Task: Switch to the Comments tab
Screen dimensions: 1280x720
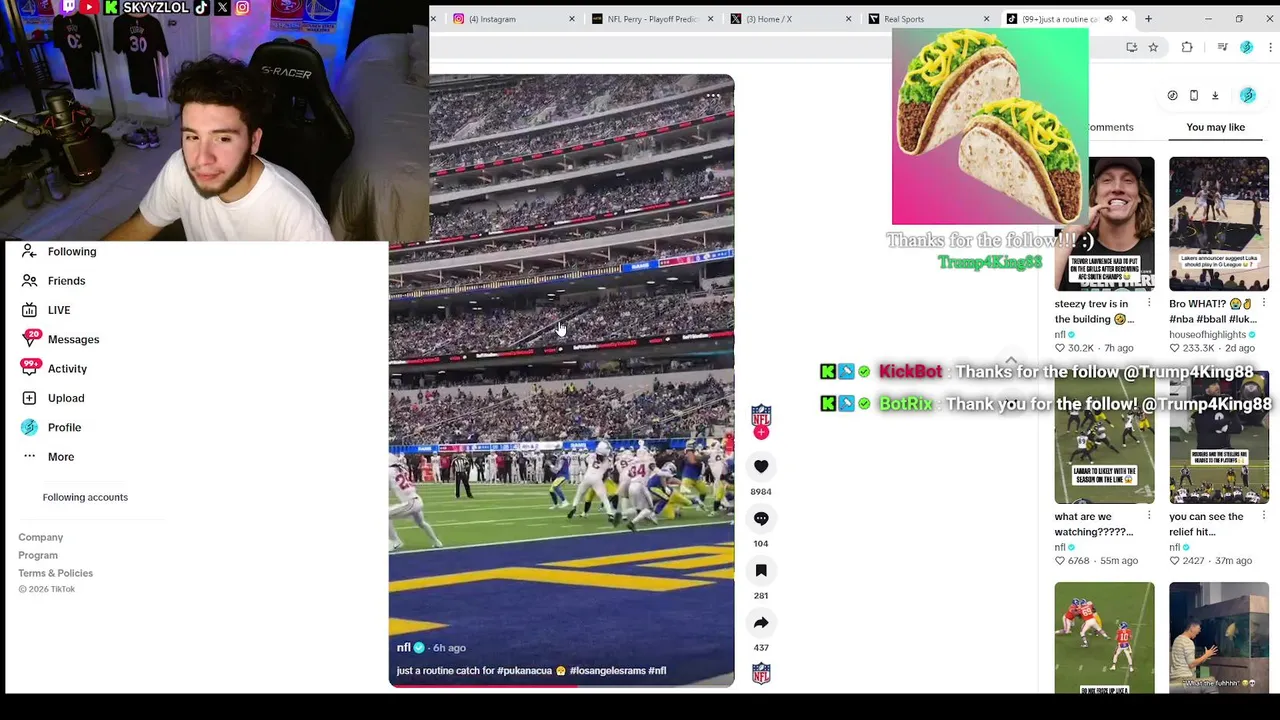Action: point(1110,127)
